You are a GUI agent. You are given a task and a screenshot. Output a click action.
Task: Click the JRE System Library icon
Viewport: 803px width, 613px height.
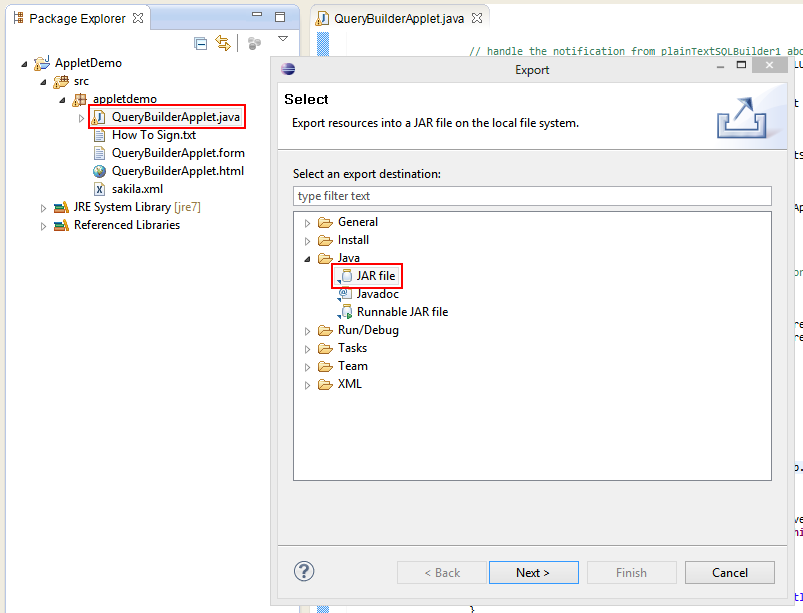click(61, 207)
